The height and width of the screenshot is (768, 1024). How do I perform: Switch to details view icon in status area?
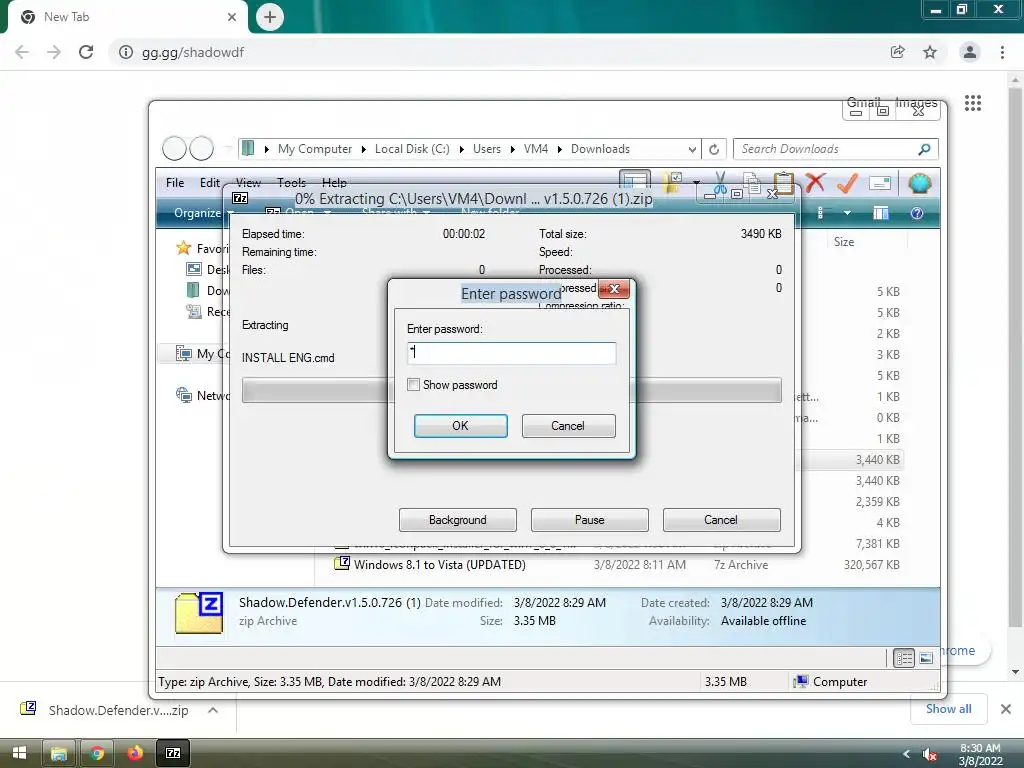[904, 658]
